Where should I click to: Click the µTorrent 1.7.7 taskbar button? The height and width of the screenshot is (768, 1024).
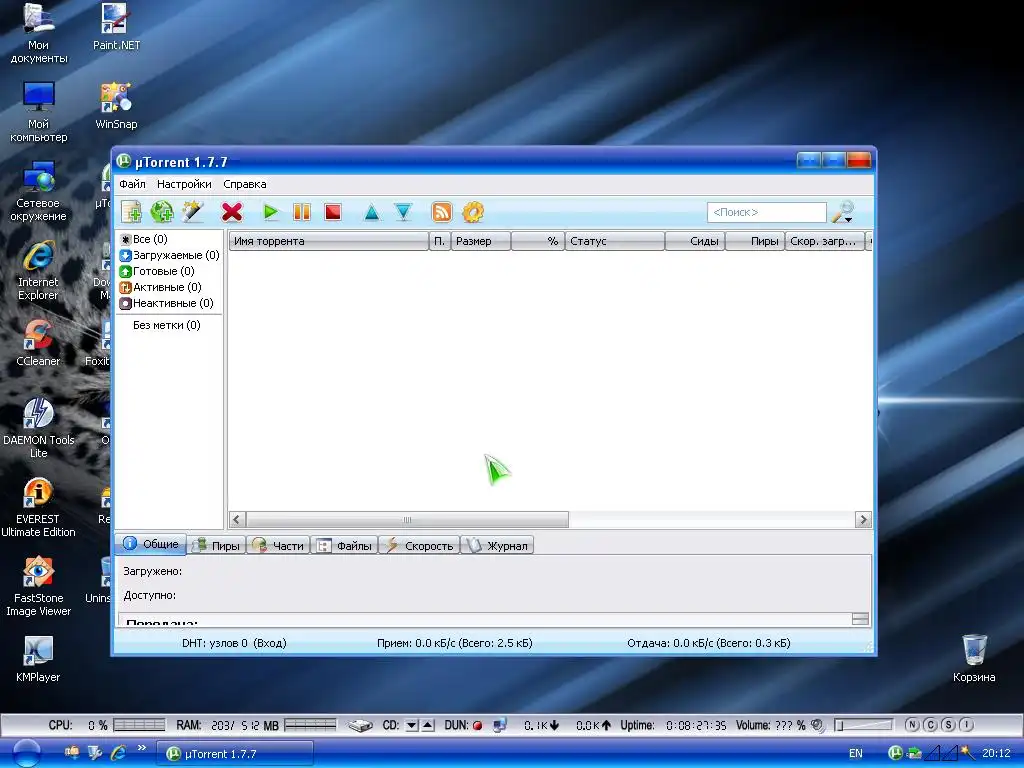[x=235, y=754]
